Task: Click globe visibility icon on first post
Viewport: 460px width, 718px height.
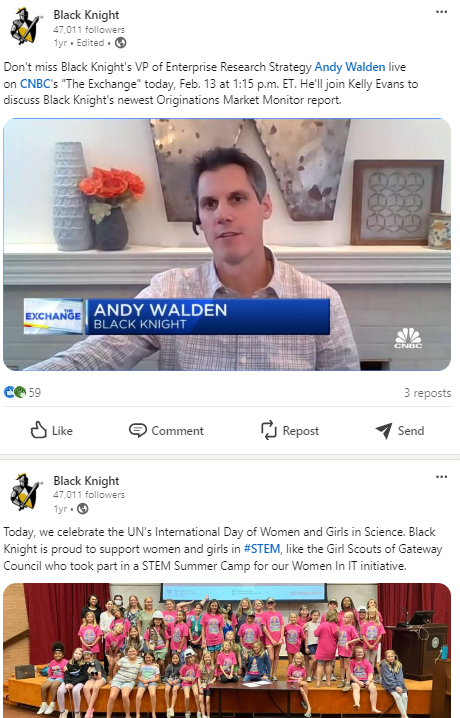Action: click(x=120, y=43)
